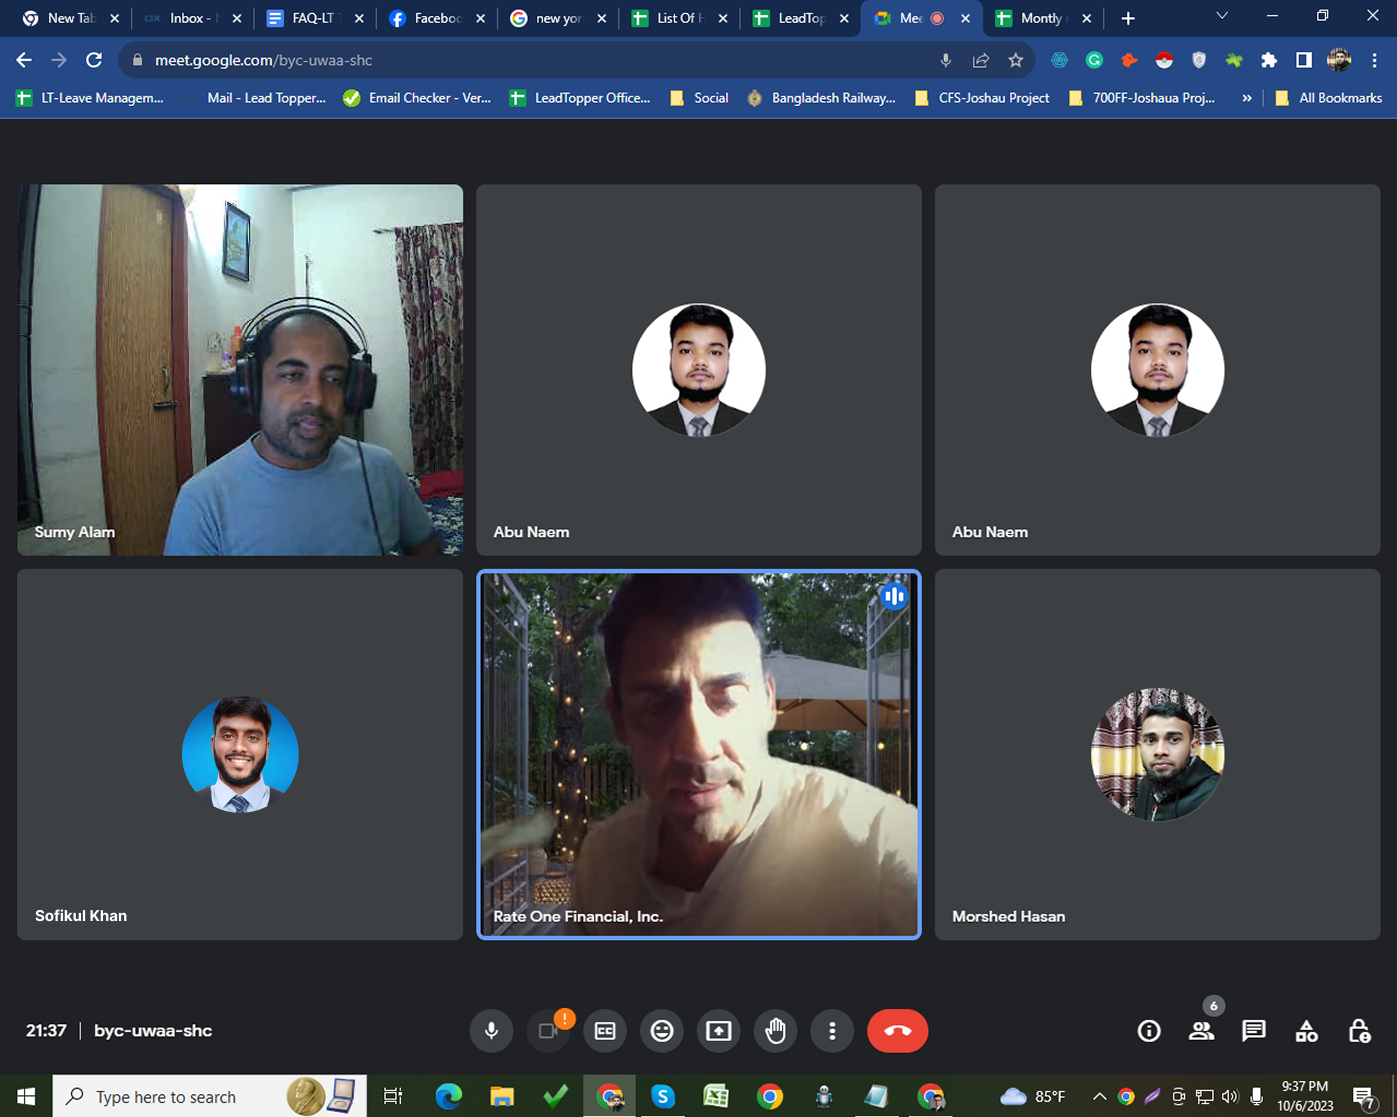The image size is (1397, 1117).
Task: Turn on the camera in Meet
Action: [x=548, y=1031]
